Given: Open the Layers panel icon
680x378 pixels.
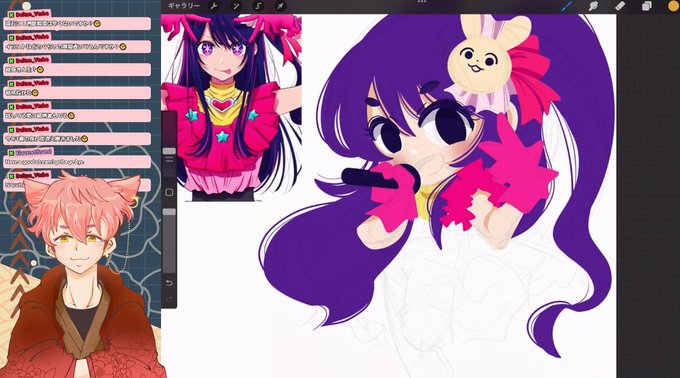Looking at the screenshot, I should (x=647, y=6).
